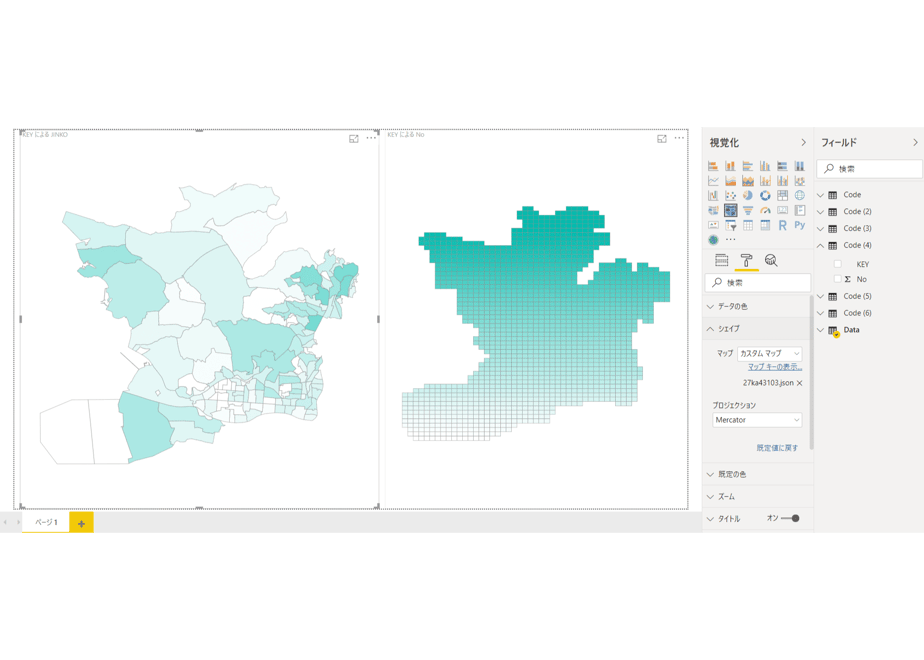This screenshot has height=660, width=924.
Task: Select the R script visual
Action: [x=783, y=225]
